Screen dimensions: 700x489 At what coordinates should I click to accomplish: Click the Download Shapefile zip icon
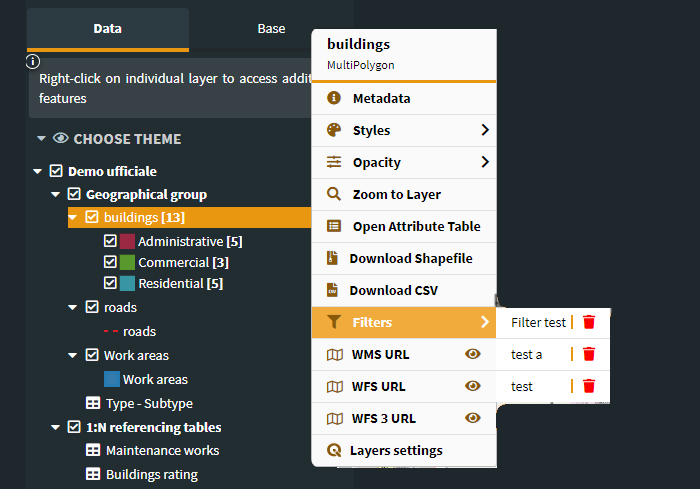pyautogui.click(x=332, y=258)
